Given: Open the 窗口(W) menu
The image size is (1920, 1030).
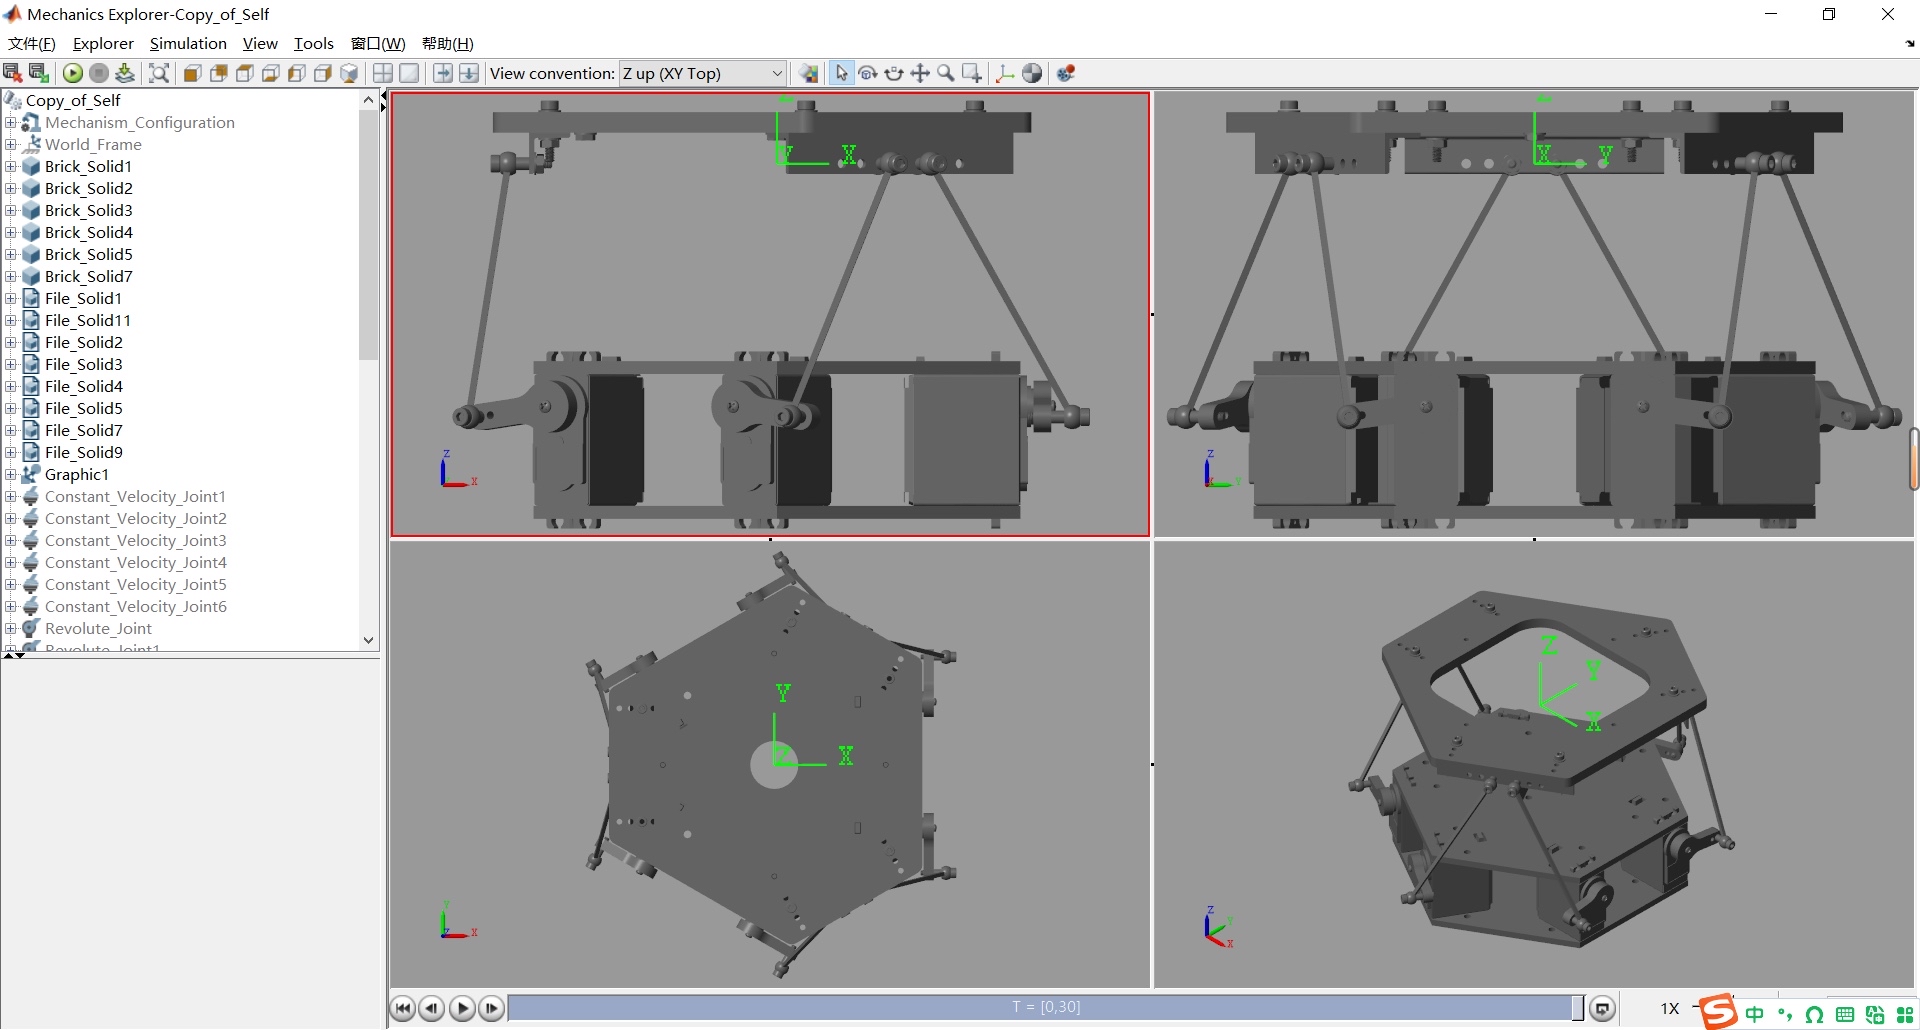Looking at the screenshot, I should 378,43.
